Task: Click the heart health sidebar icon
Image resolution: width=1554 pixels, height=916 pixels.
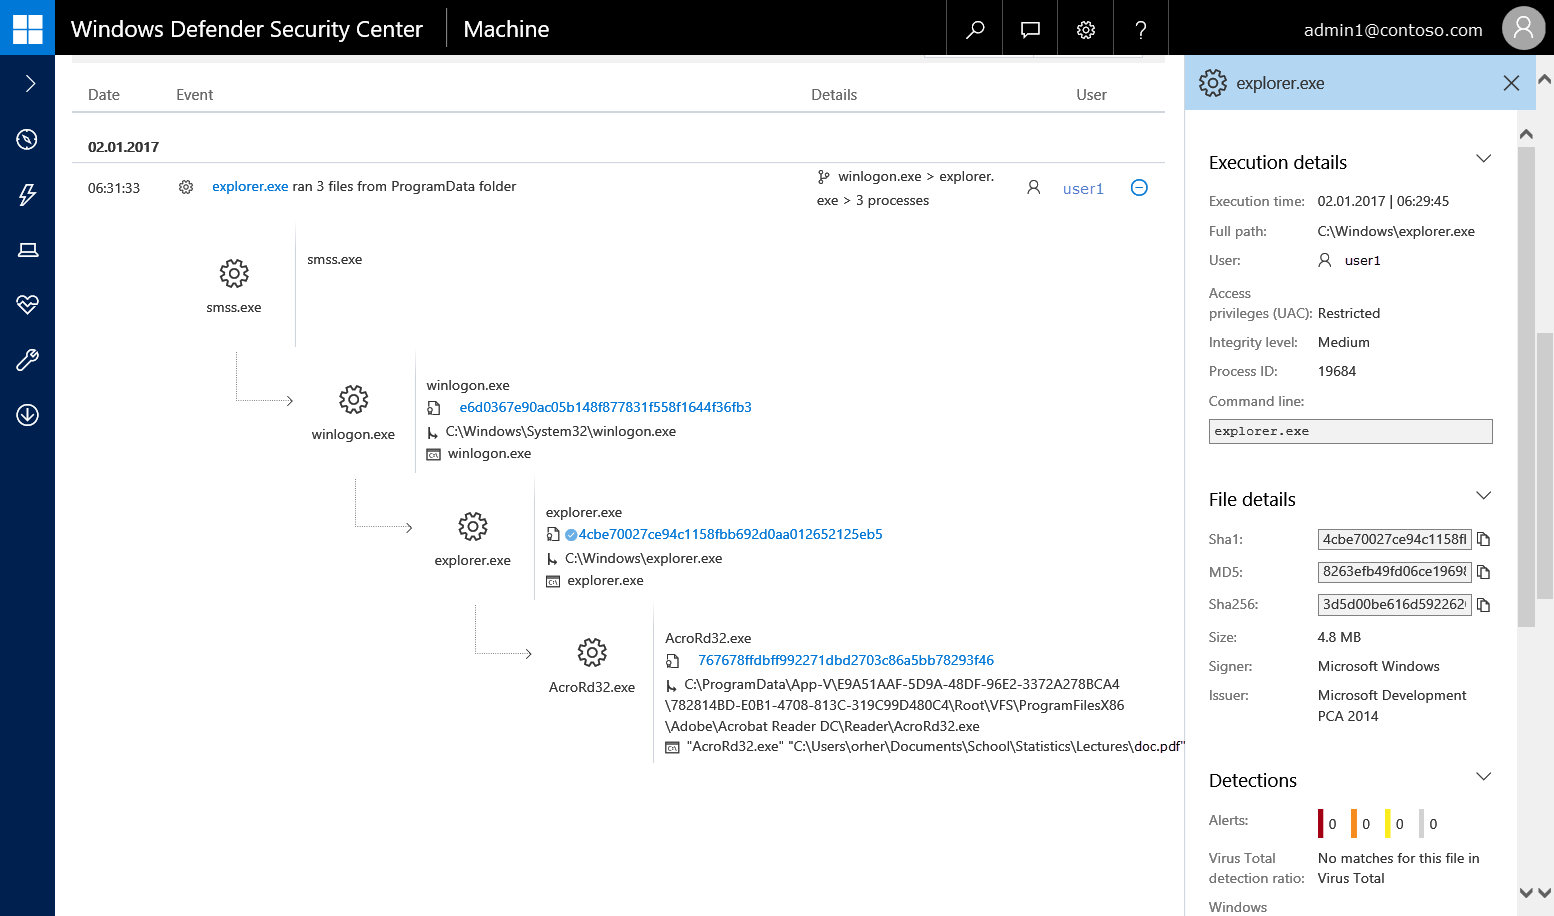Action: 27,304
